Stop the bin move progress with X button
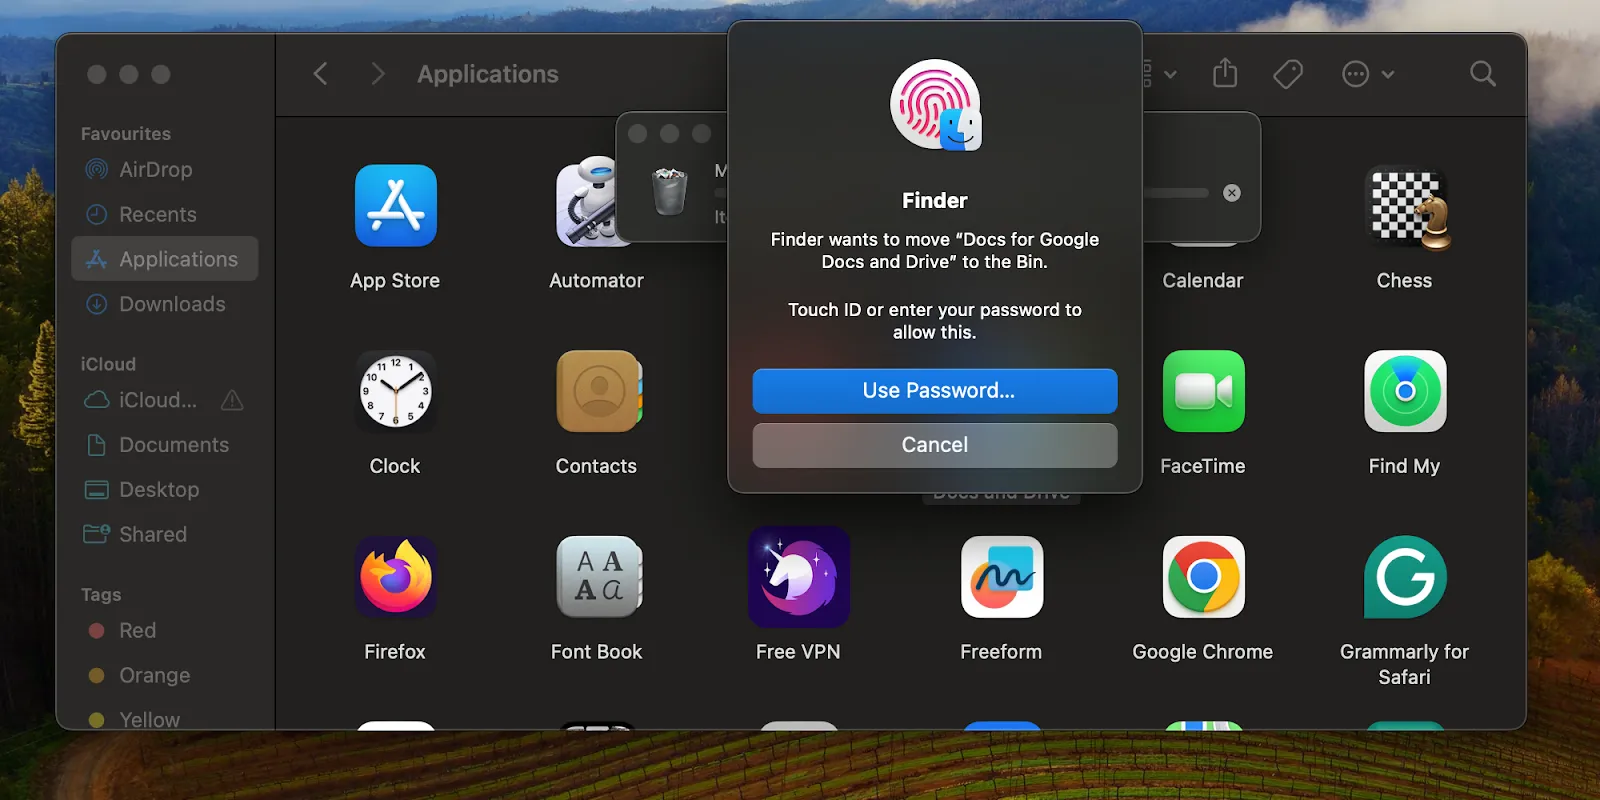The image size is (1600, 800). click(x=1232, y=193)
